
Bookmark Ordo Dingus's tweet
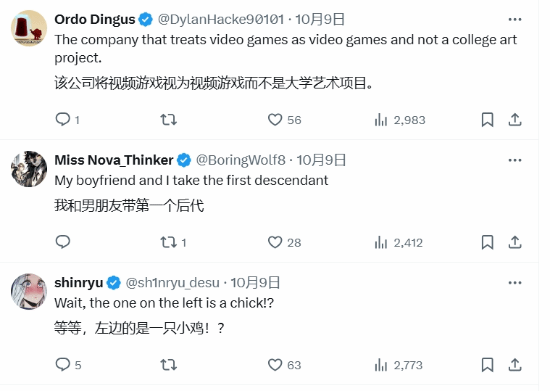[488, 120]
